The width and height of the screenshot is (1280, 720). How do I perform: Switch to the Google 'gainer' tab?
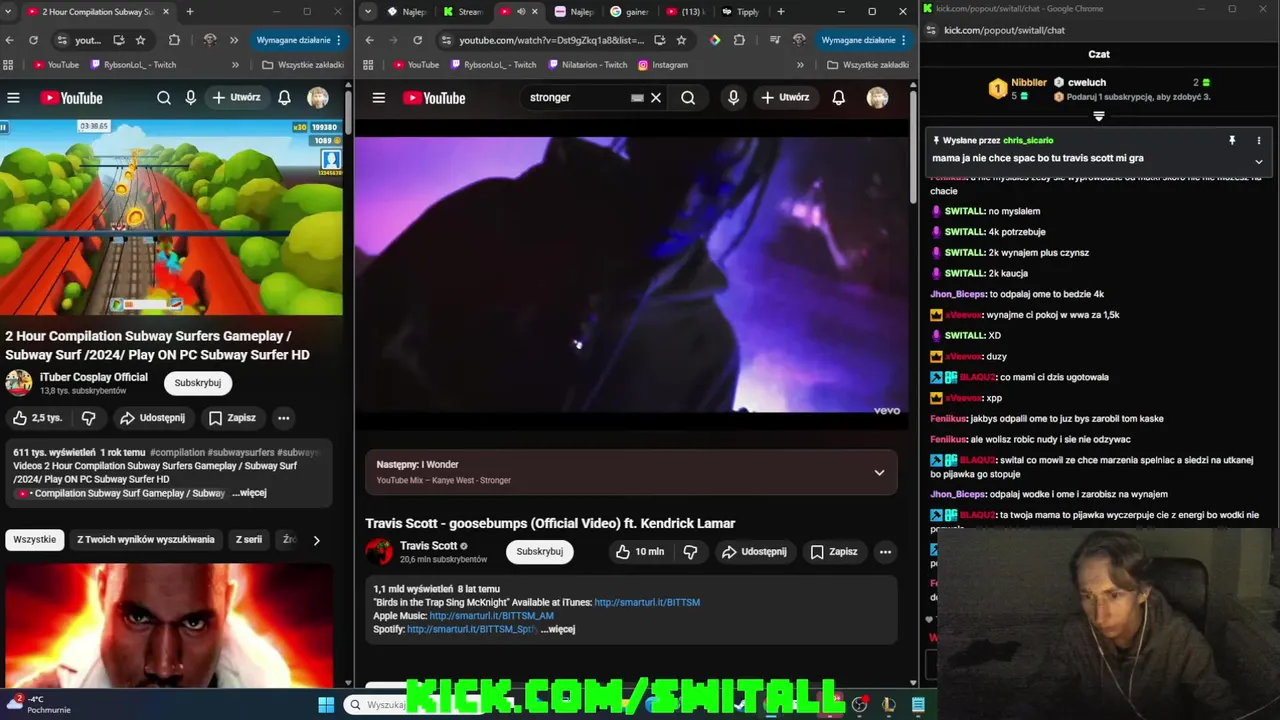coord(630,12)
